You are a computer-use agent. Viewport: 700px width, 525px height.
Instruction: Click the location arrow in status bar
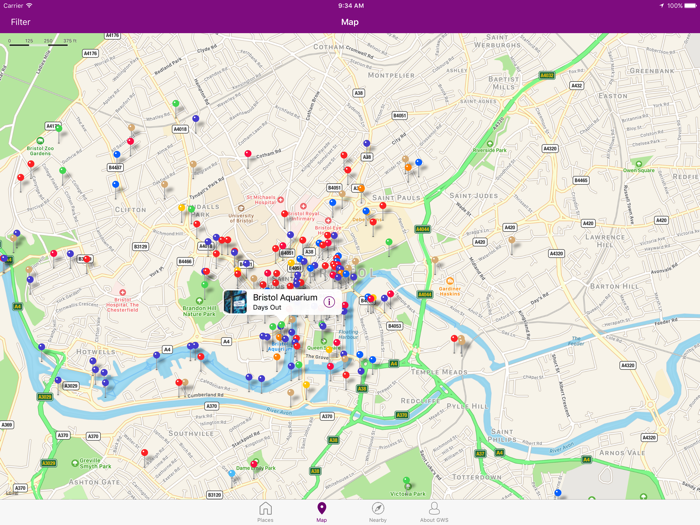tap(662, 6)
